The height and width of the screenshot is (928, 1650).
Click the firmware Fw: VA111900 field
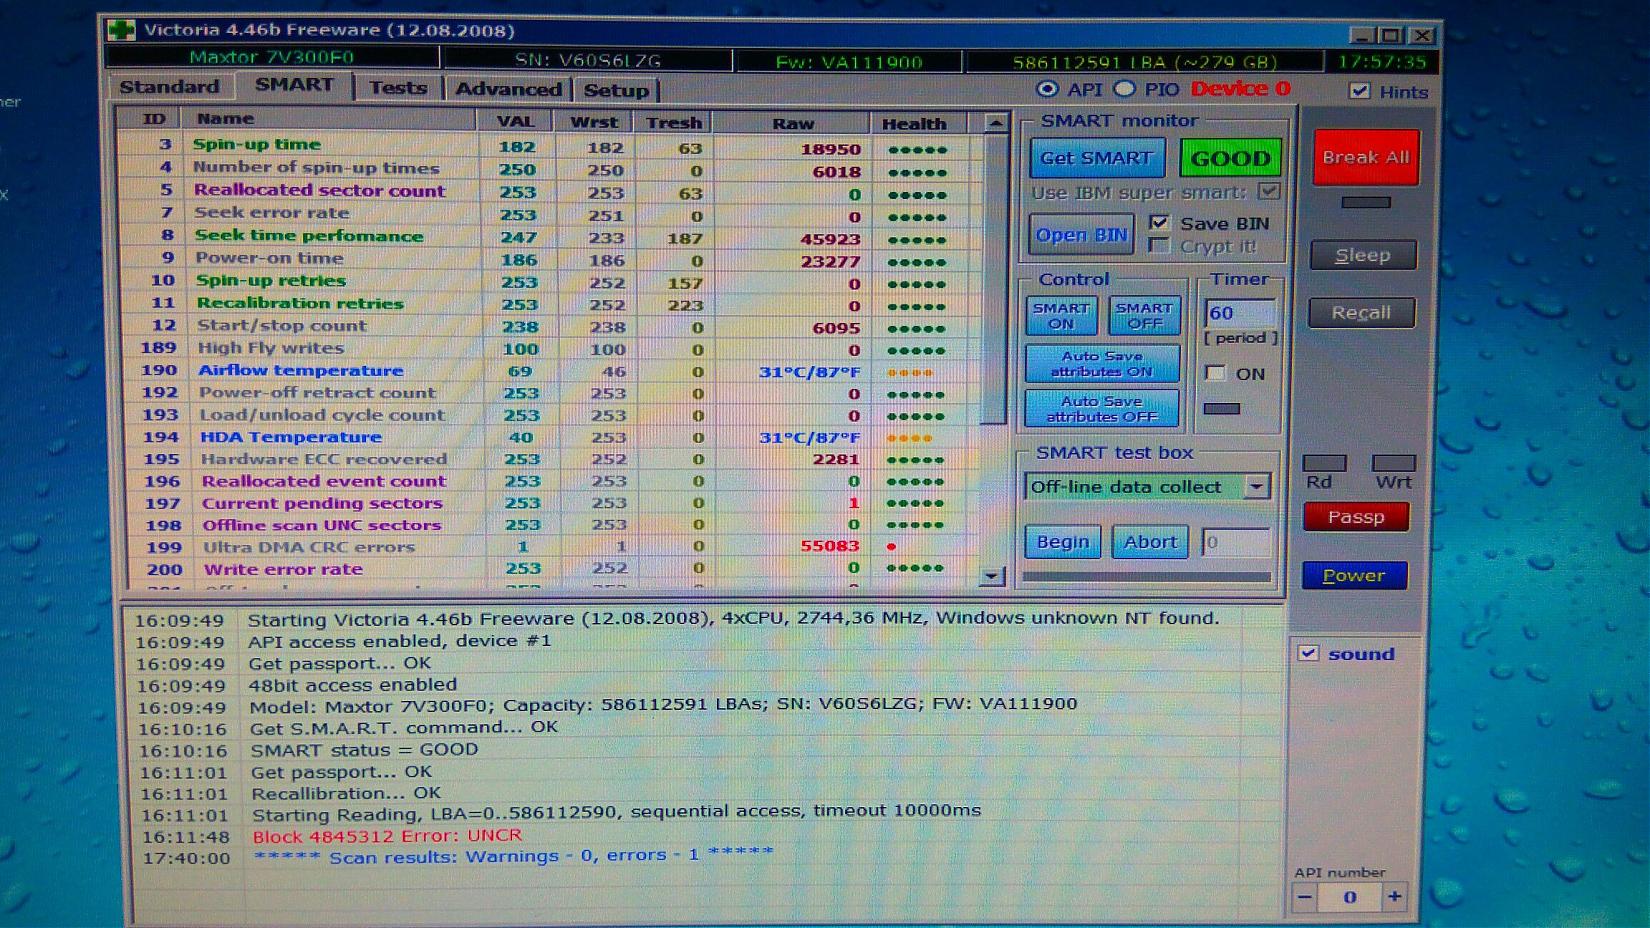point(848,61)
